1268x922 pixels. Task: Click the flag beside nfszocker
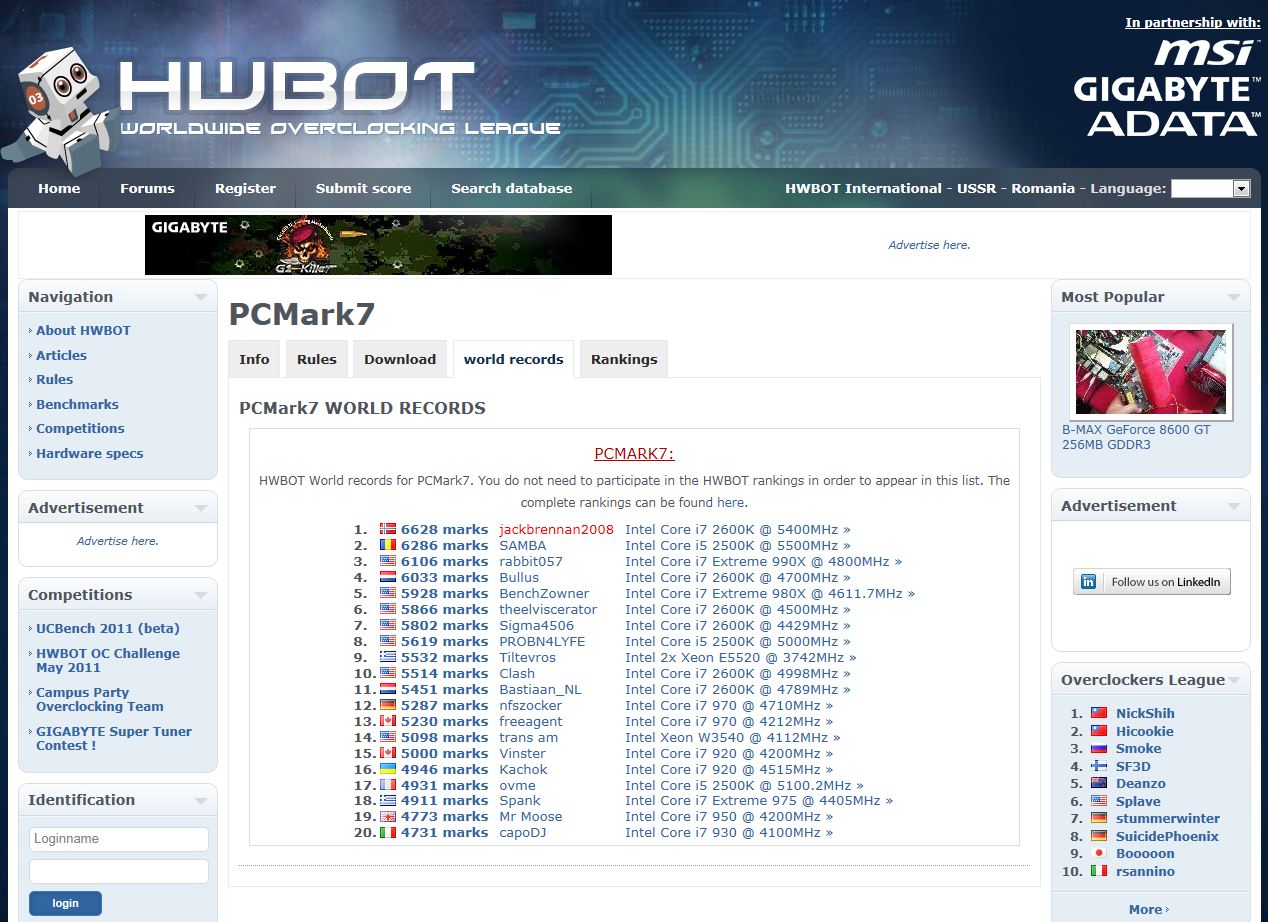(x=388, y=706)
